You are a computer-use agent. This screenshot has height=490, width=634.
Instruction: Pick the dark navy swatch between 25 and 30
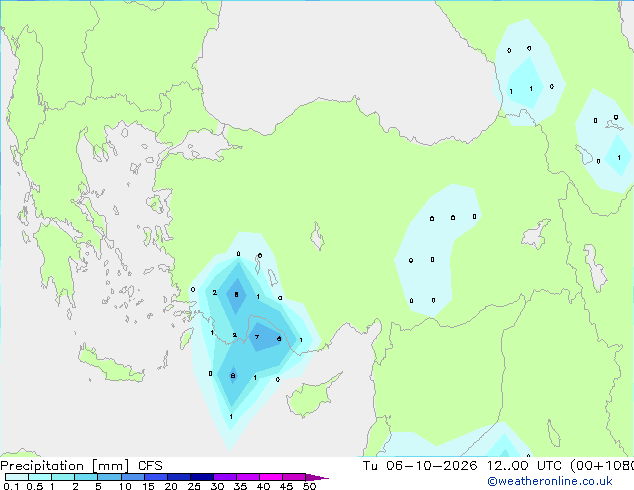pos(201,477)
